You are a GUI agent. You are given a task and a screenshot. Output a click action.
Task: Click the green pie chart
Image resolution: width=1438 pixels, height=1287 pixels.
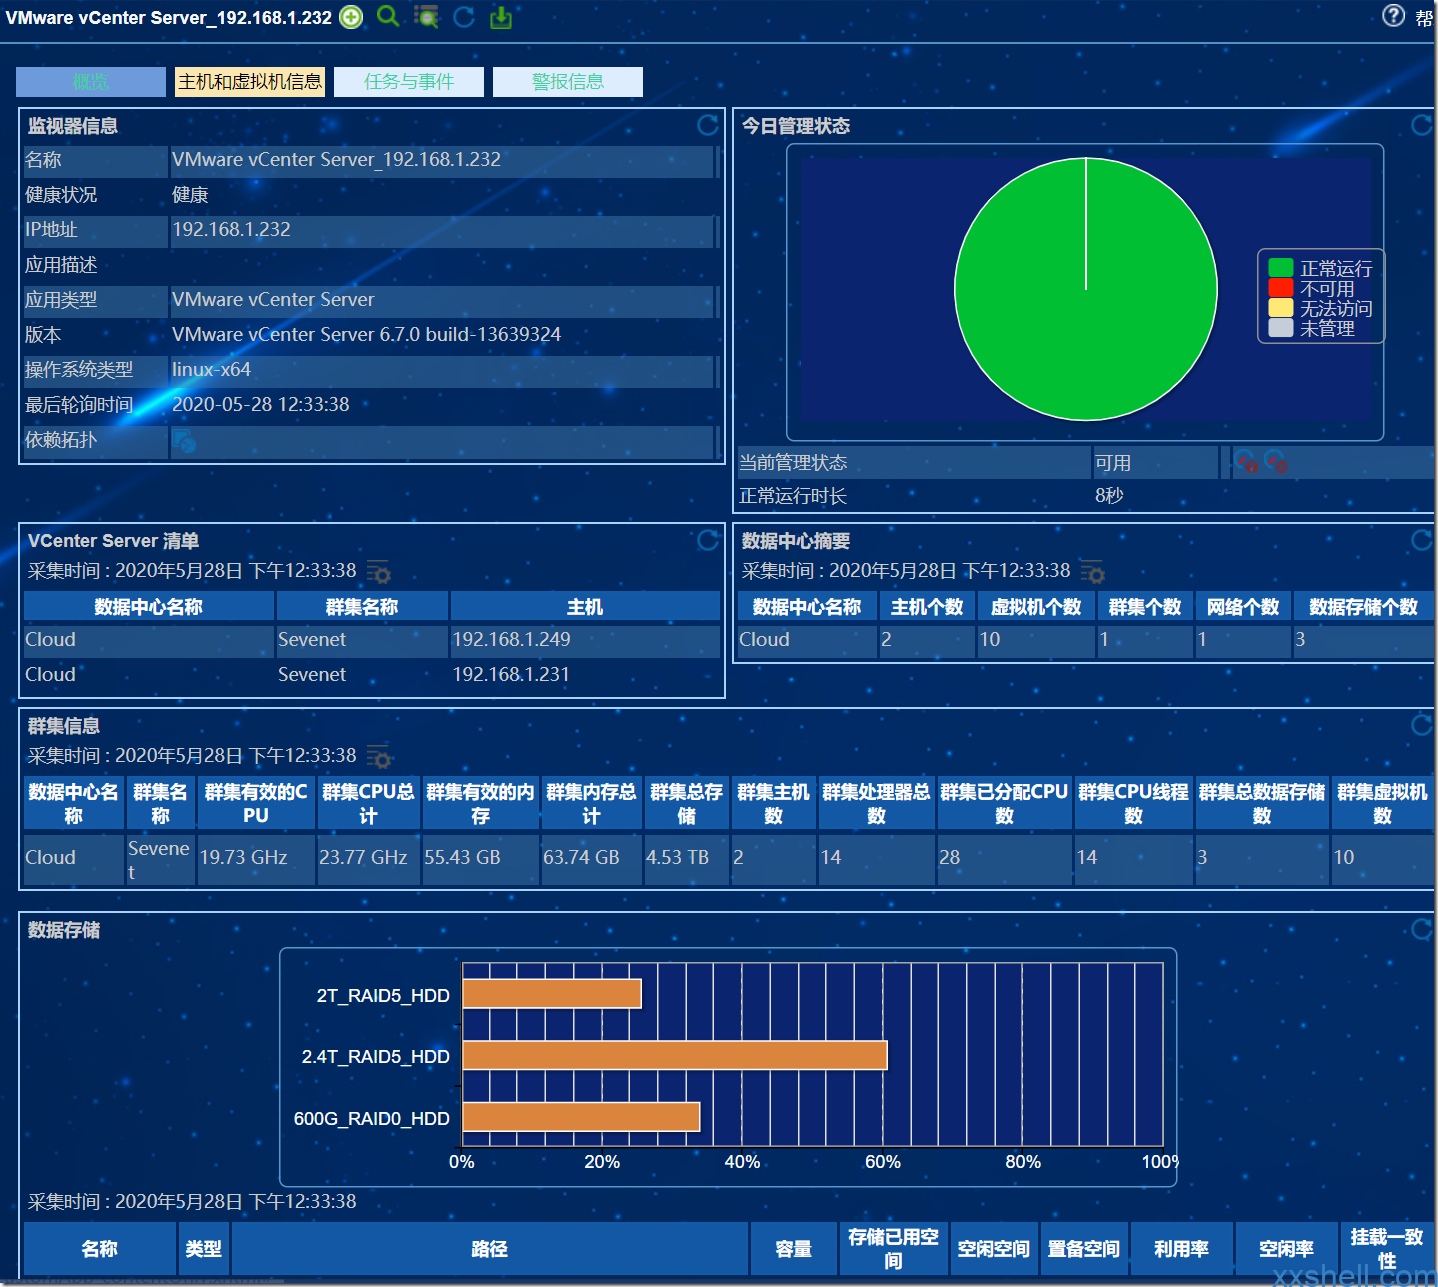pos(1086,290)
